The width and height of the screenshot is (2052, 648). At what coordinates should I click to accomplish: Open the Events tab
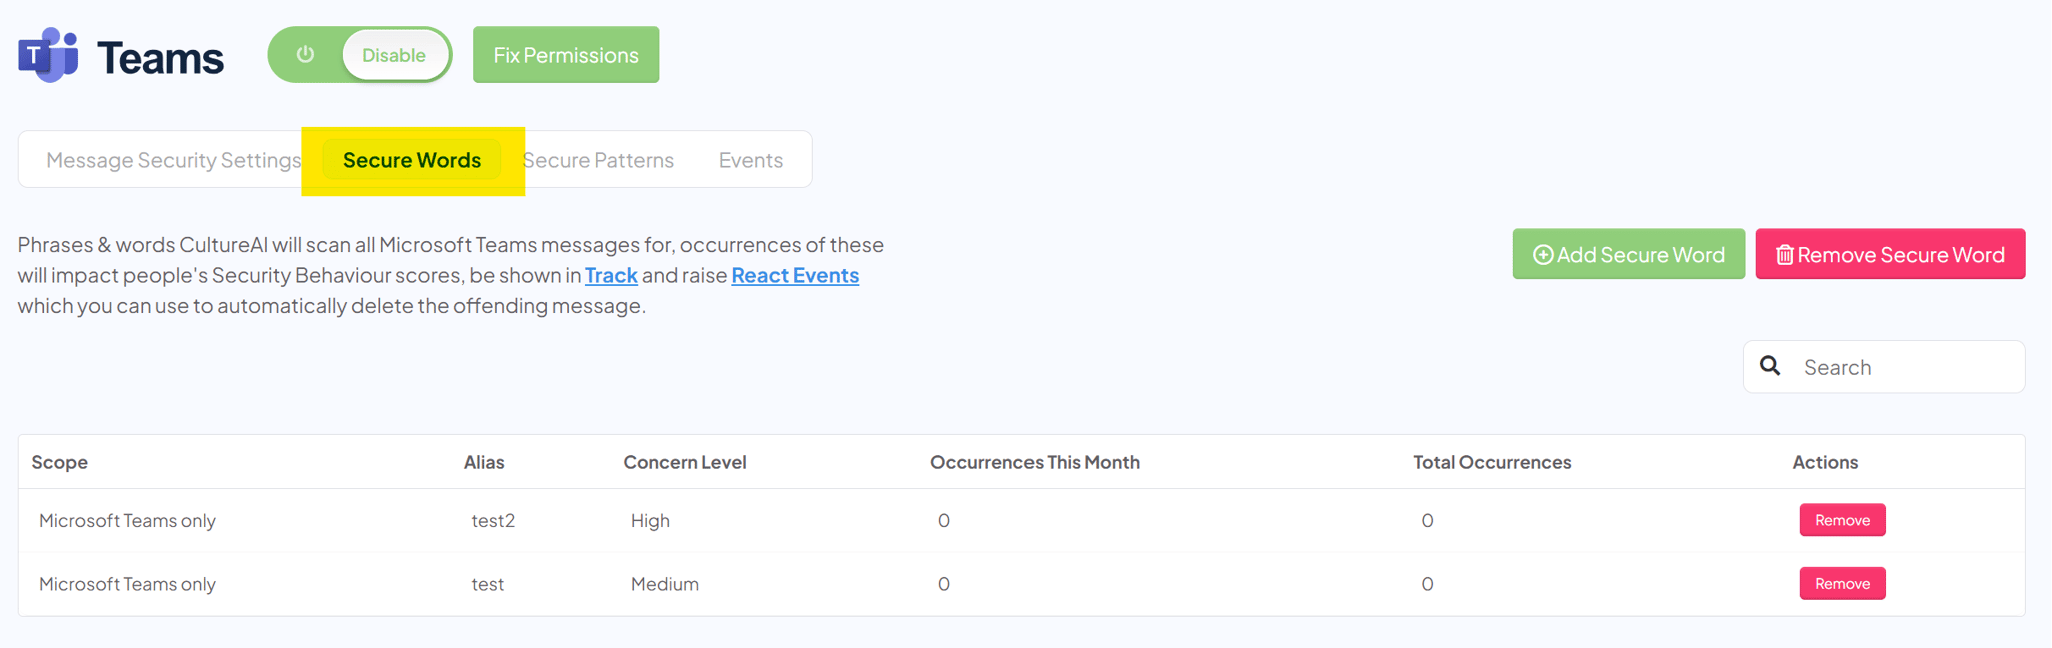click(750, 160)
